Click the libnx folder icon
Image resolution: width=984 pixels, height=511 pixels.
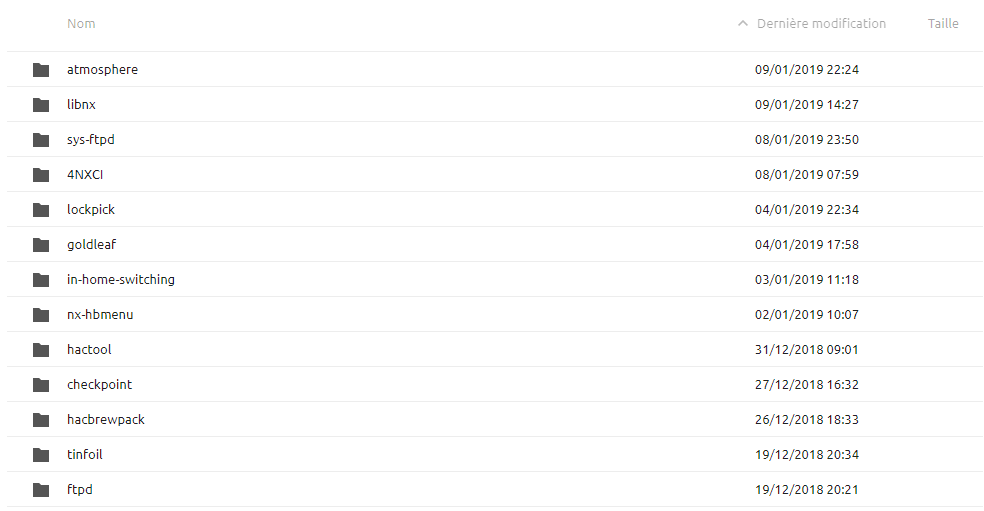[41, 105]
